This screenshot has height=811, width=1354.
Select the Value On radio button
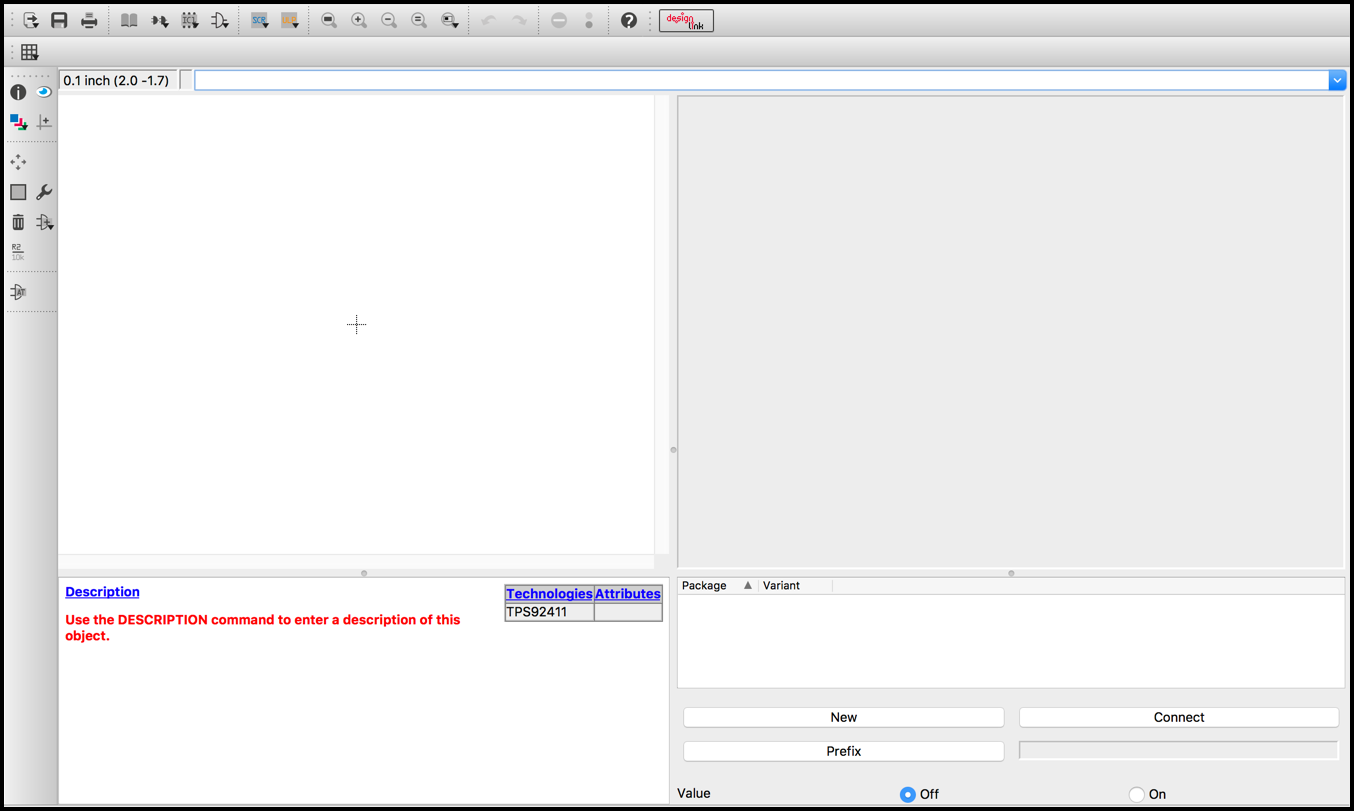1136,794
